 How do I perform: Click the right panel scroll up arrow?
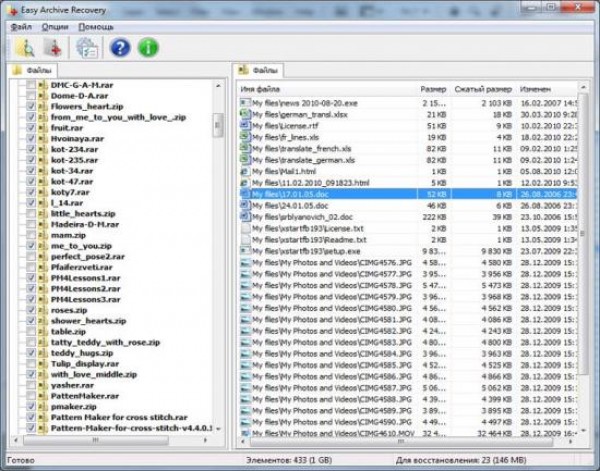tap(583, 88)
